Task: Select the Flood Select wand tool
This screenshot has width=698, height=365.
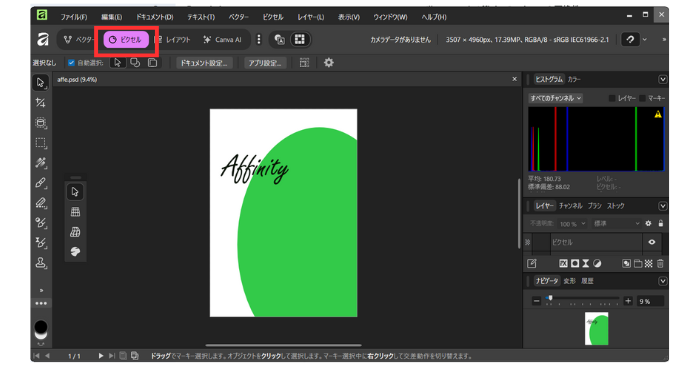Action: pyautogui.click(x=41, y=163)
